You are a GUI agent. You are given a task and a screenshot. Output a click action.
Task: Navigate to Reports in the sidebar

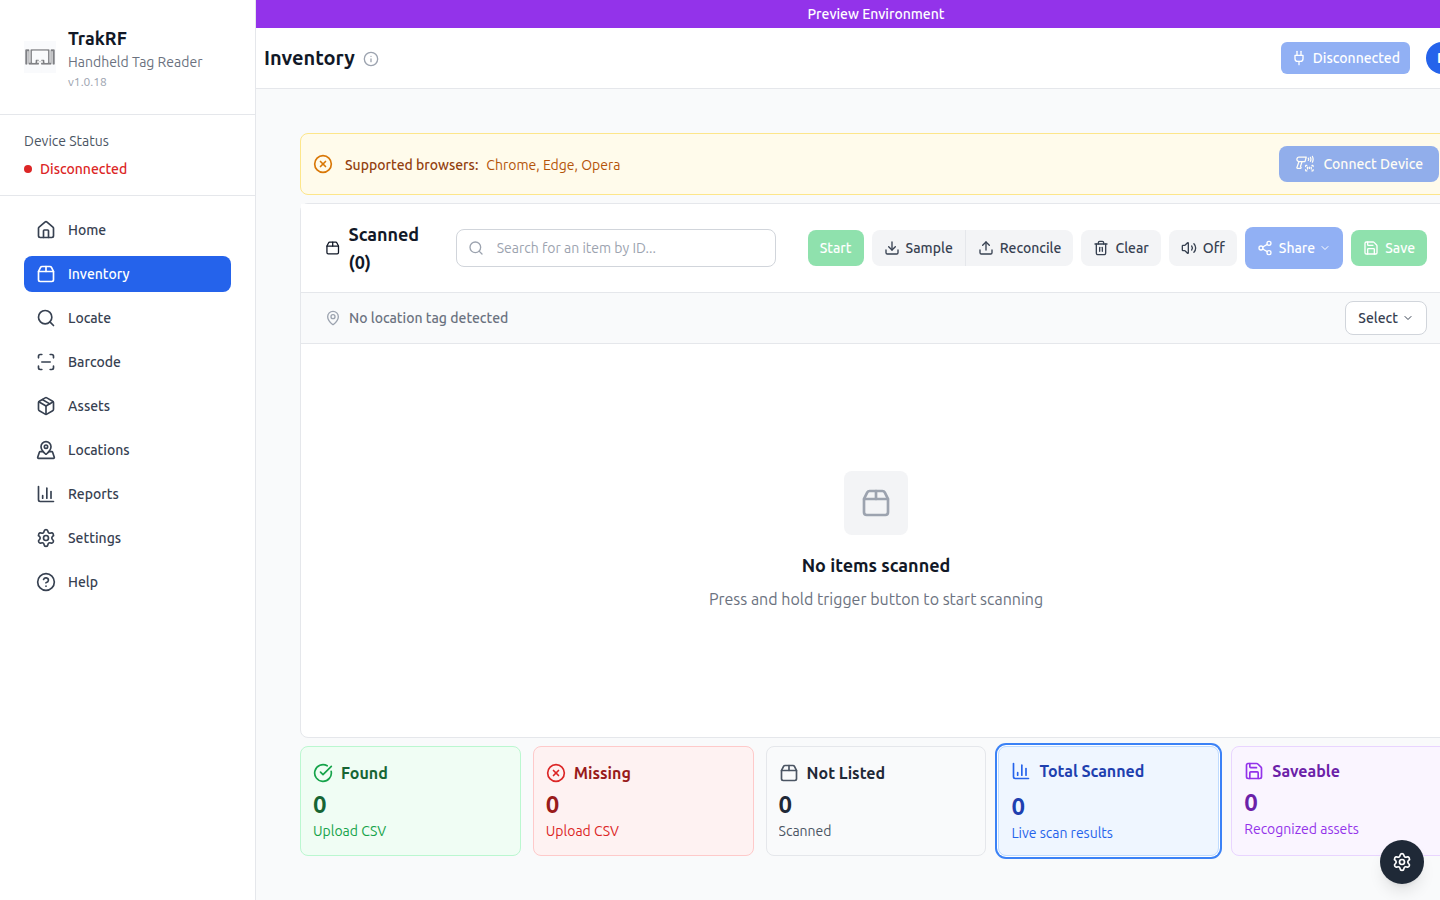(93, 494)
